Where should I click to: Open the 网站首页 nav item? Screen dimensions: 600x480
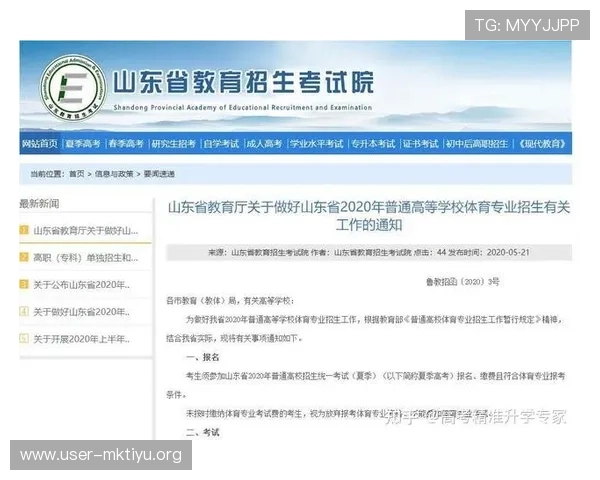coord(40,144)
